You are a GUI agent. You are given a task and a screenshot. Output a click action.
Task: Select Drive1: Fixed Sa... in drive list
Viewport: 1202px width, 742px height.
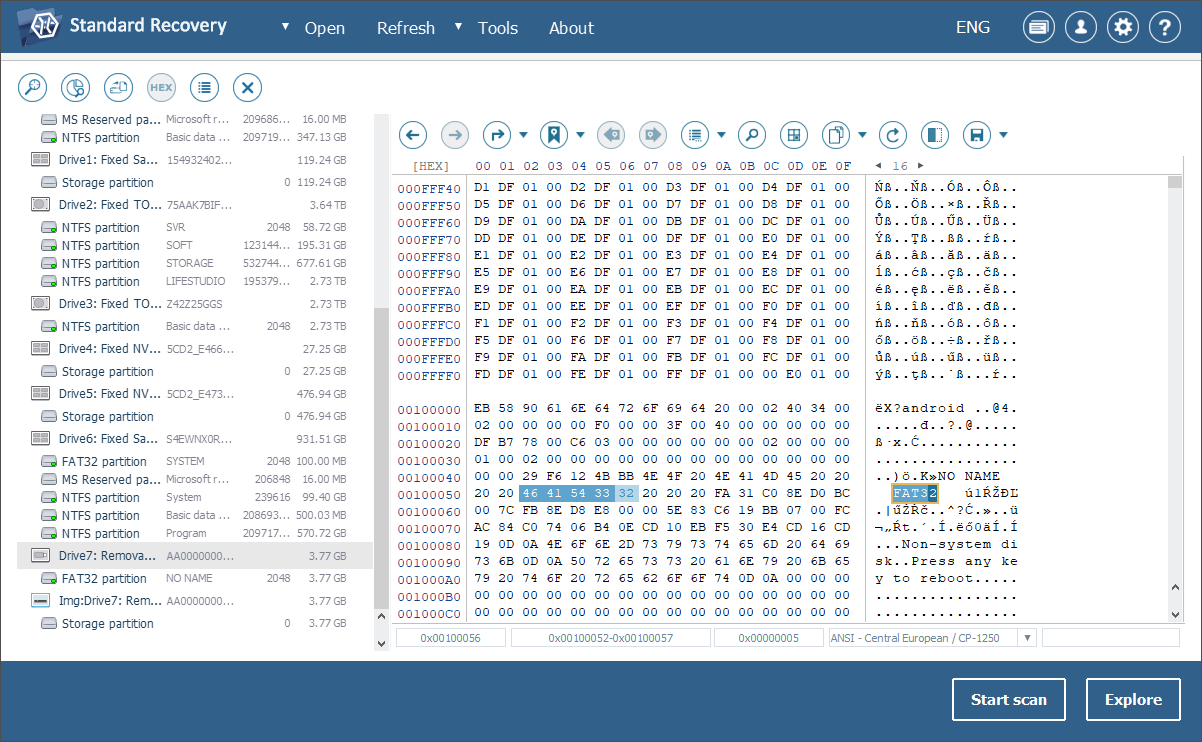(194, 159)
